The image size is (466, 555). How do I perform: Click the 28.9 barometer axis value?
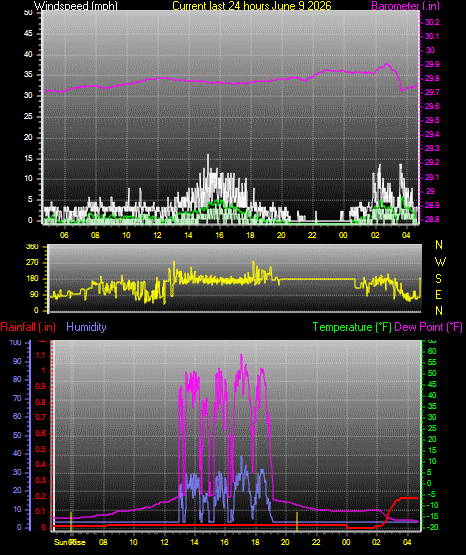432,205
